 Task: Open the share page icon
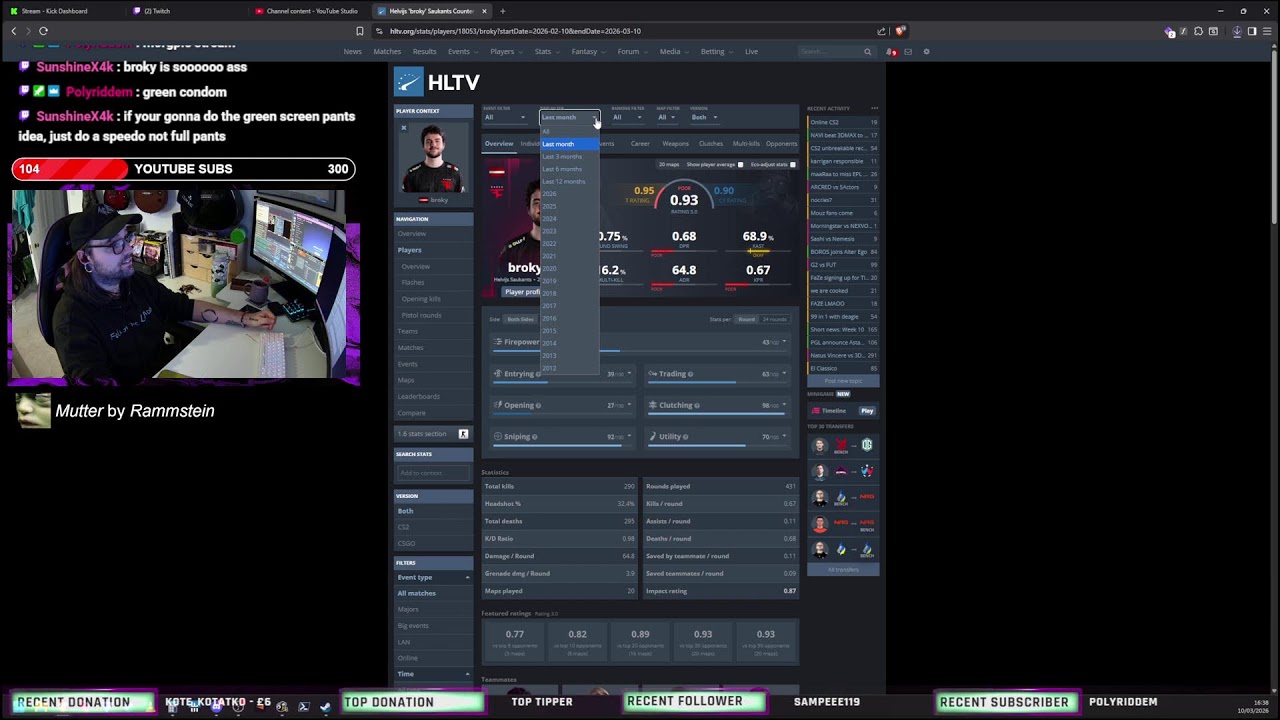pyautogui.click(x=881, y=31)
